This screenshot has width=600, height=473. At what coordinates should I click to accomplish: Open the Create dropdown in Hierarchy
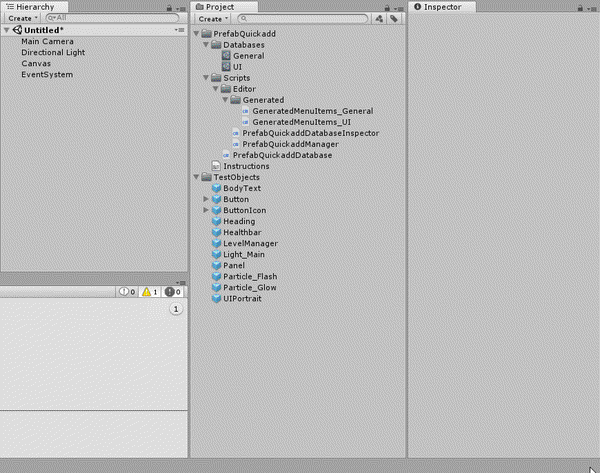20,19
